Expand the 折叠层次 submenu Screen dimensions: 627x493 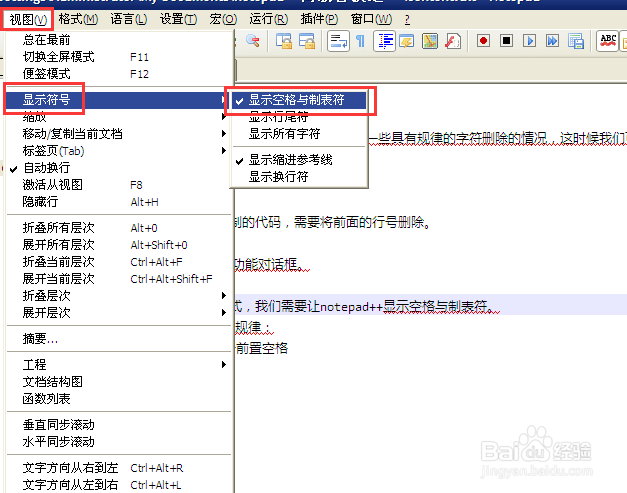pyautogui.click(x=119, y=296)
